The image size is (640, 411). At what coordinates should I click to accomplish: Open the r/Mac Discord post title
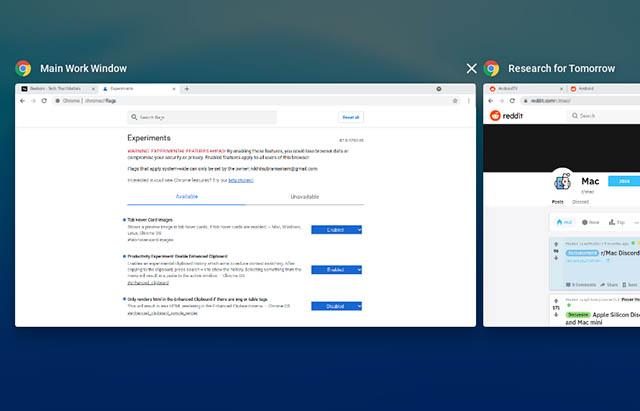620,253
